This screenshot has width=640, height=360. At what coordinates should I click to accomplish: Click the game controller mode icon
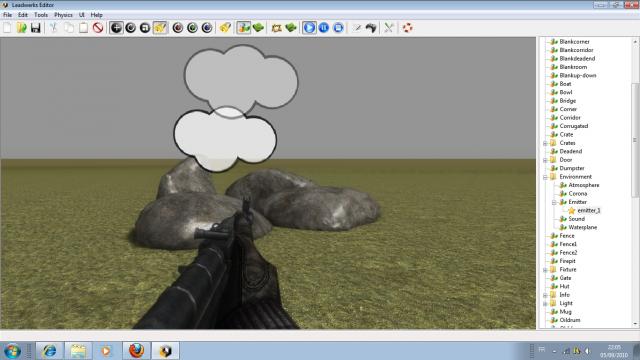click(x=371, y=28)
